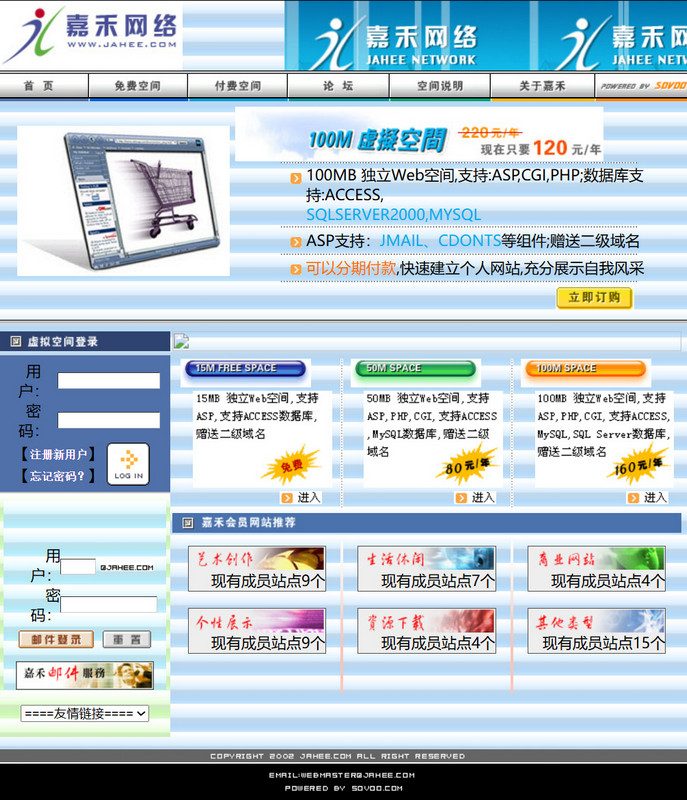Click the Jahee logo at top left
This screenshot has height=800, width=687.
pos(91,35)
